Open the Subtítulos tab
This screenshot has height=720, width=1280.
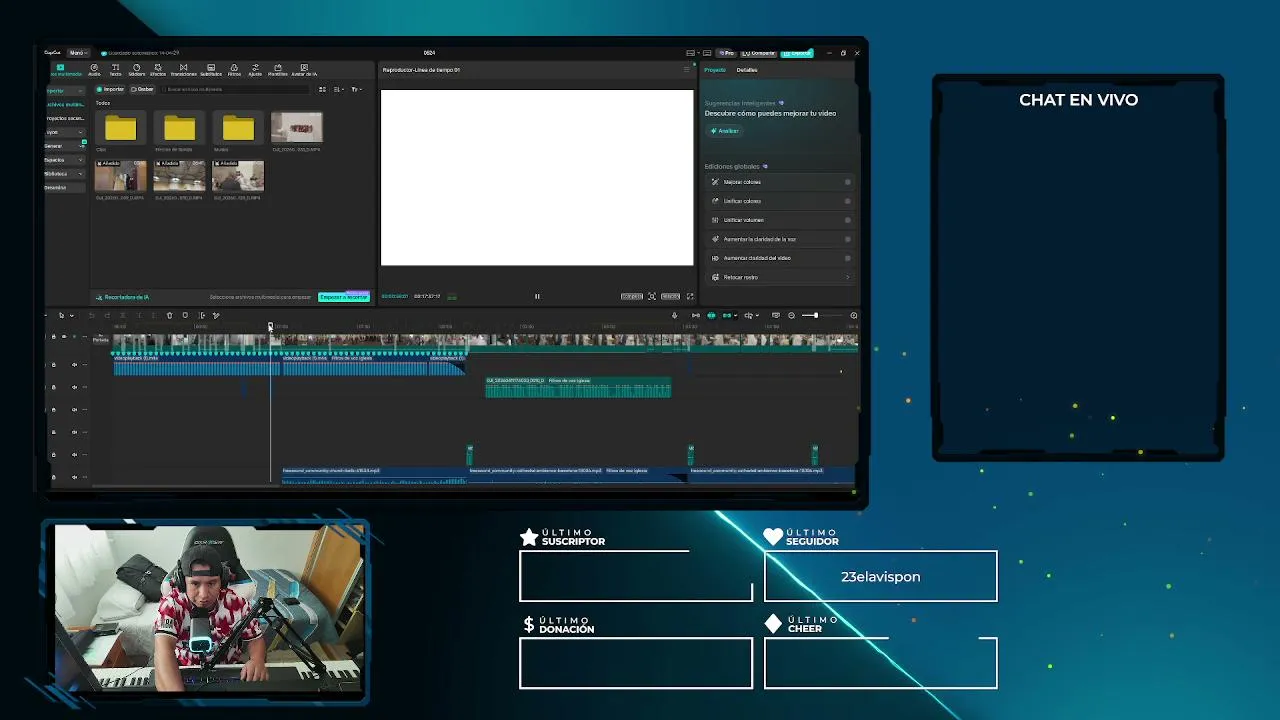tap(210, 70)
